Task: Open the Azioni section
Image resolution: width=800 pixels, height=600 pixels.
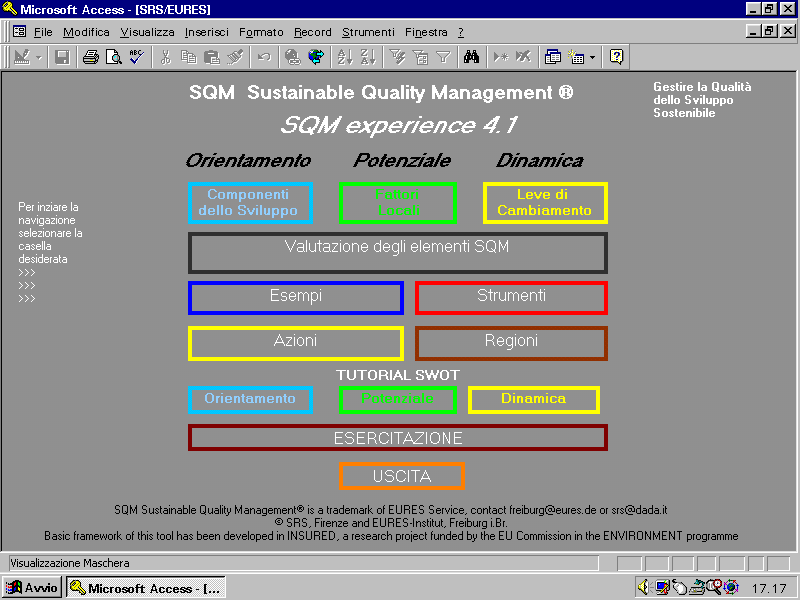Action: [x=296, y=343]
